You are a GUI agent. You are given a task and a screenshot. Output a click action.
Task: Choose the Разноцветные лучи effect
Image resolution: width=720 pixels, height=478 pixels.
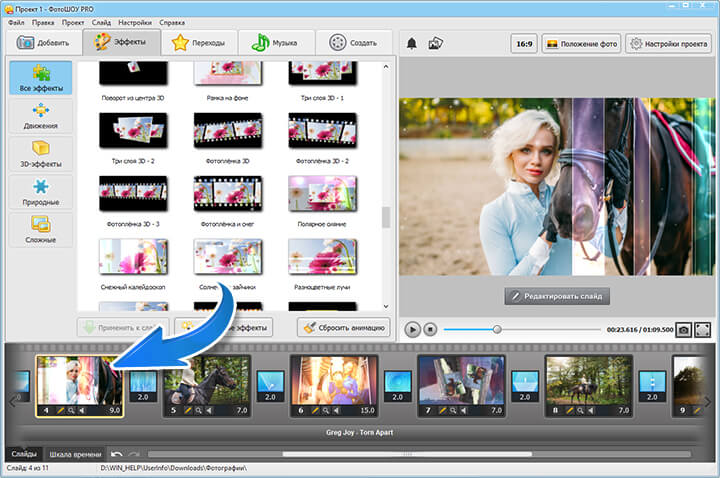(322, 257)
